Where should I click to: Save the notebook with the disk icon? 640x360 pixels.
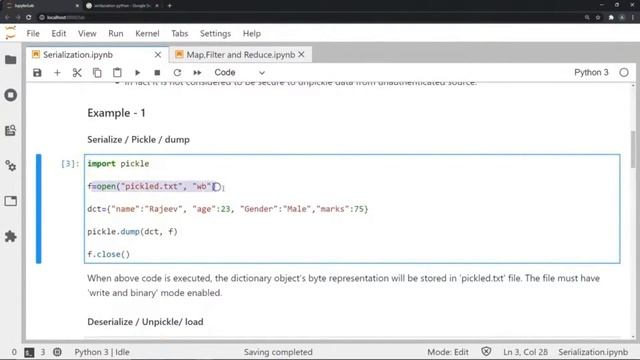(37, 73)
